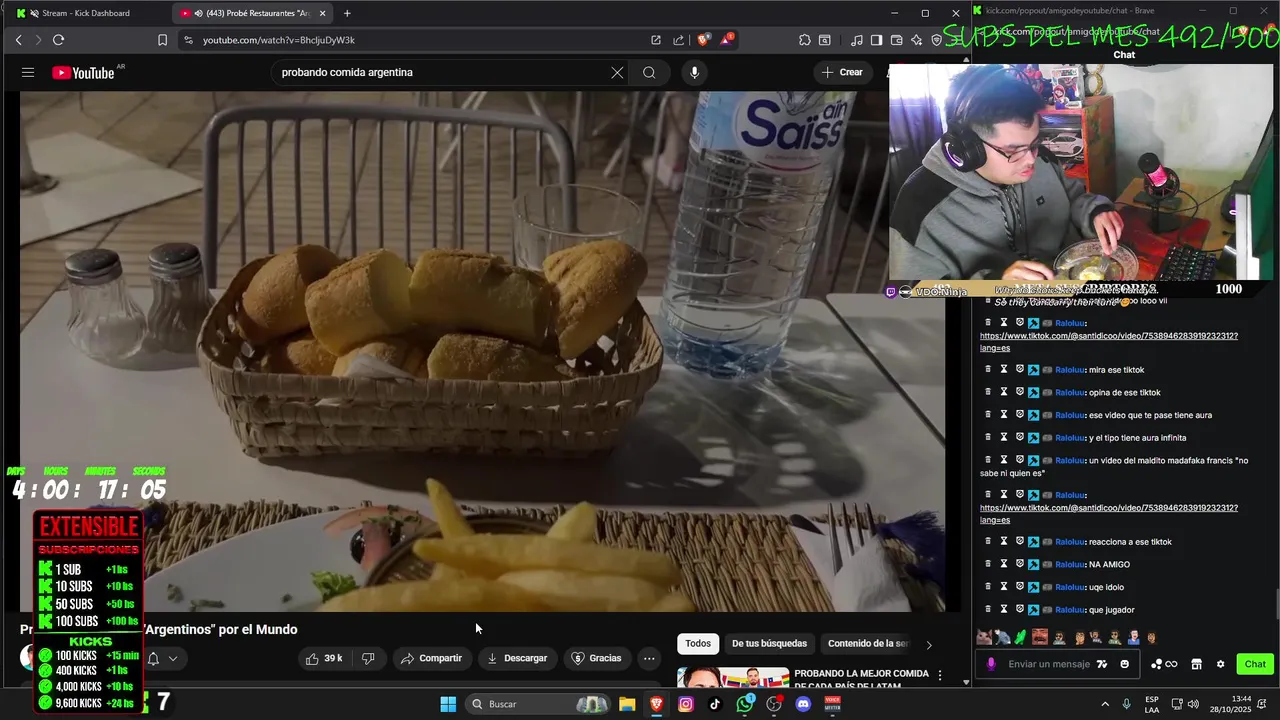1280x720 pixels.
Task: Click the Gracias thanks button
Action: click(x=596, y=658)
